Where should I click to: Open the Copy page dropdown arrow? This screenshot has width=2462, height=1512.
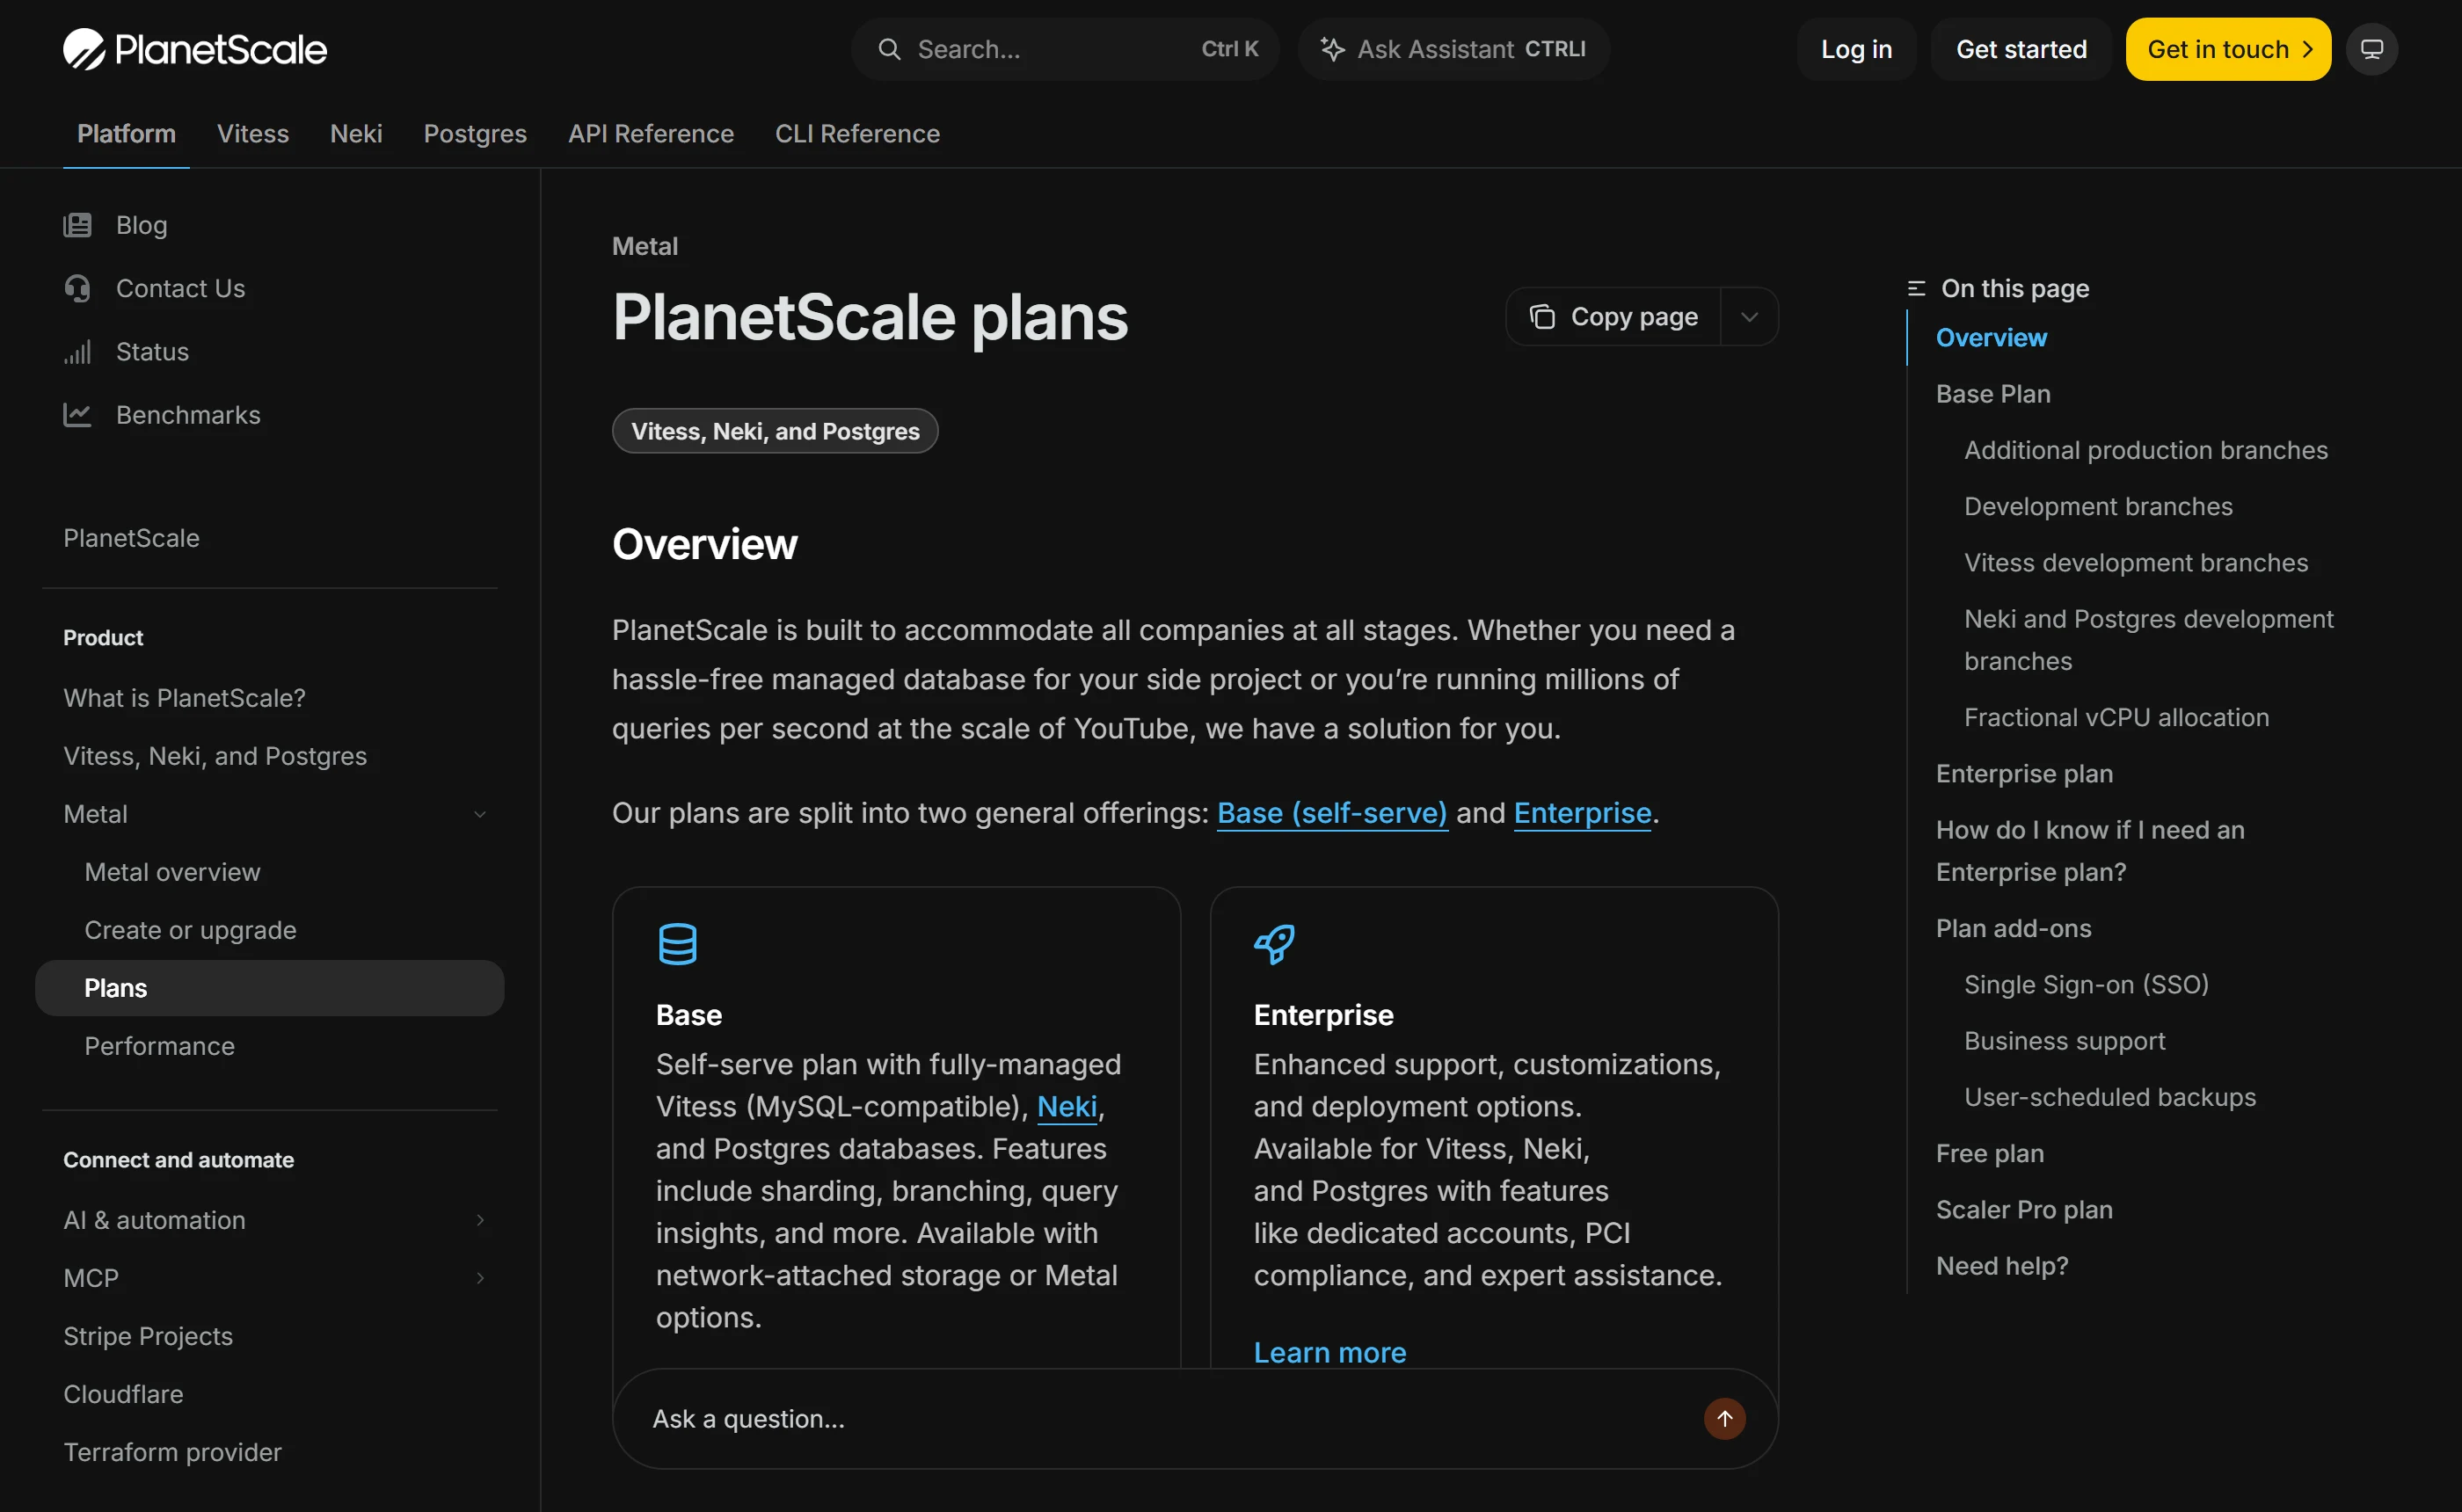point(1748,317)
